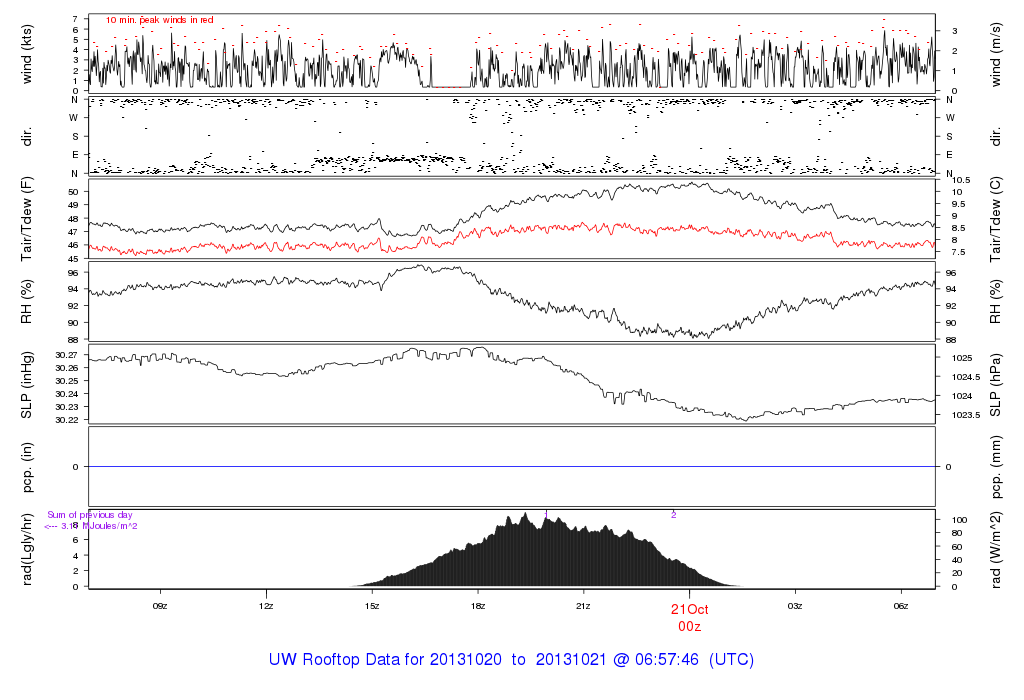Screen dimensions: 1024x700
Task: Click the '30.27' pressure tick value
Action: (67, 355)
